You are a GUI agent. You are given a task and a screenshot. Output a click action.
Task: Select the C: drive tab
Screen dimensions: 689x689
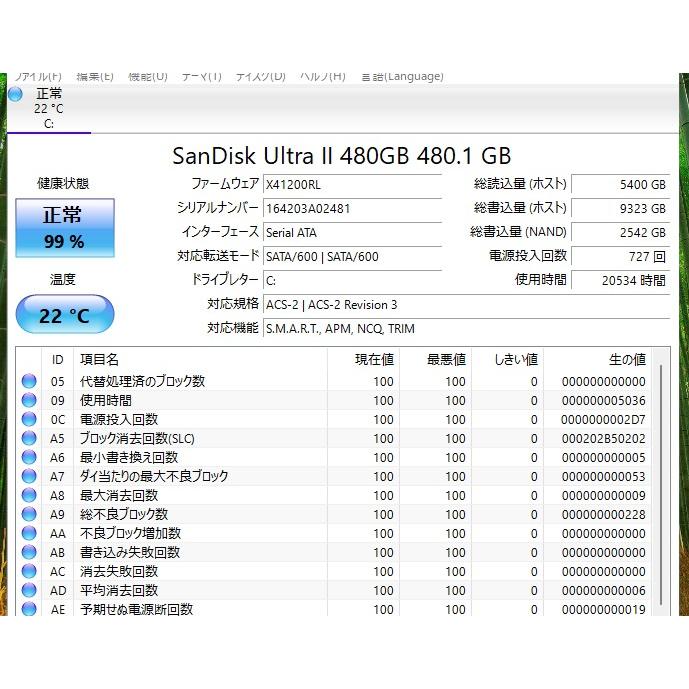[48, 108]
